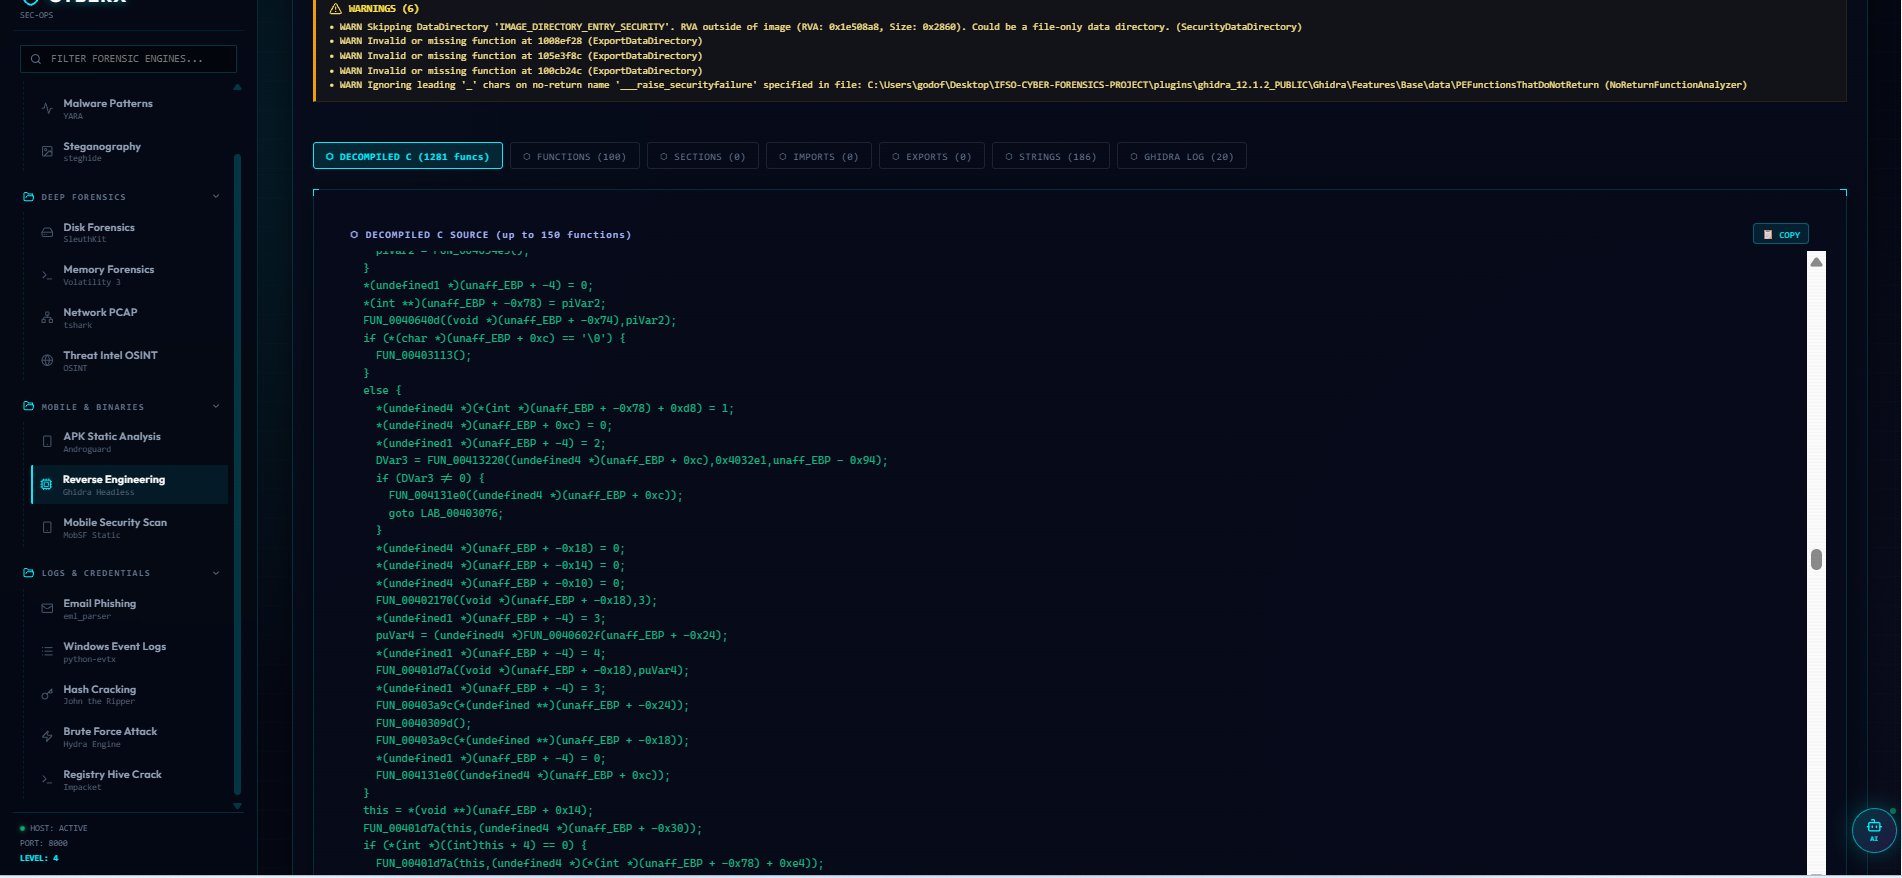
Task: Collapse the Mobile & Binaries section chevron
Action: [x=216, y=407]
